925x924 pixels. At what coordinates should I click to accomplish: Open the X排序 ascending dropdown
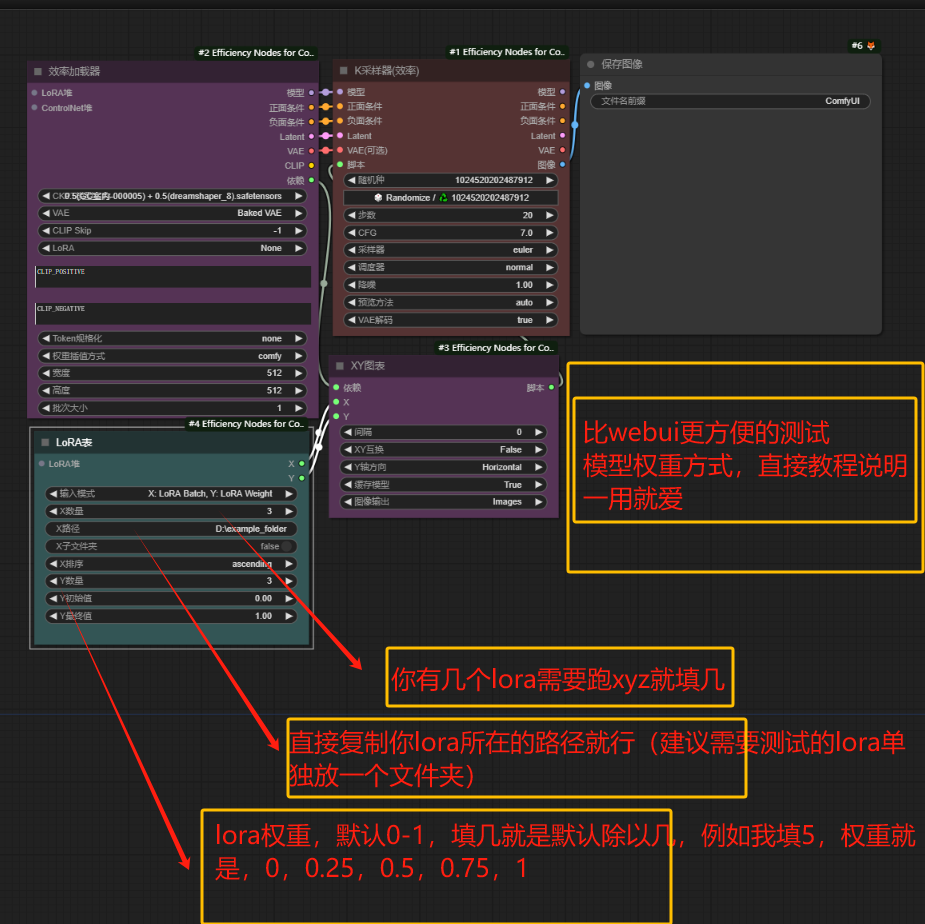171,563
